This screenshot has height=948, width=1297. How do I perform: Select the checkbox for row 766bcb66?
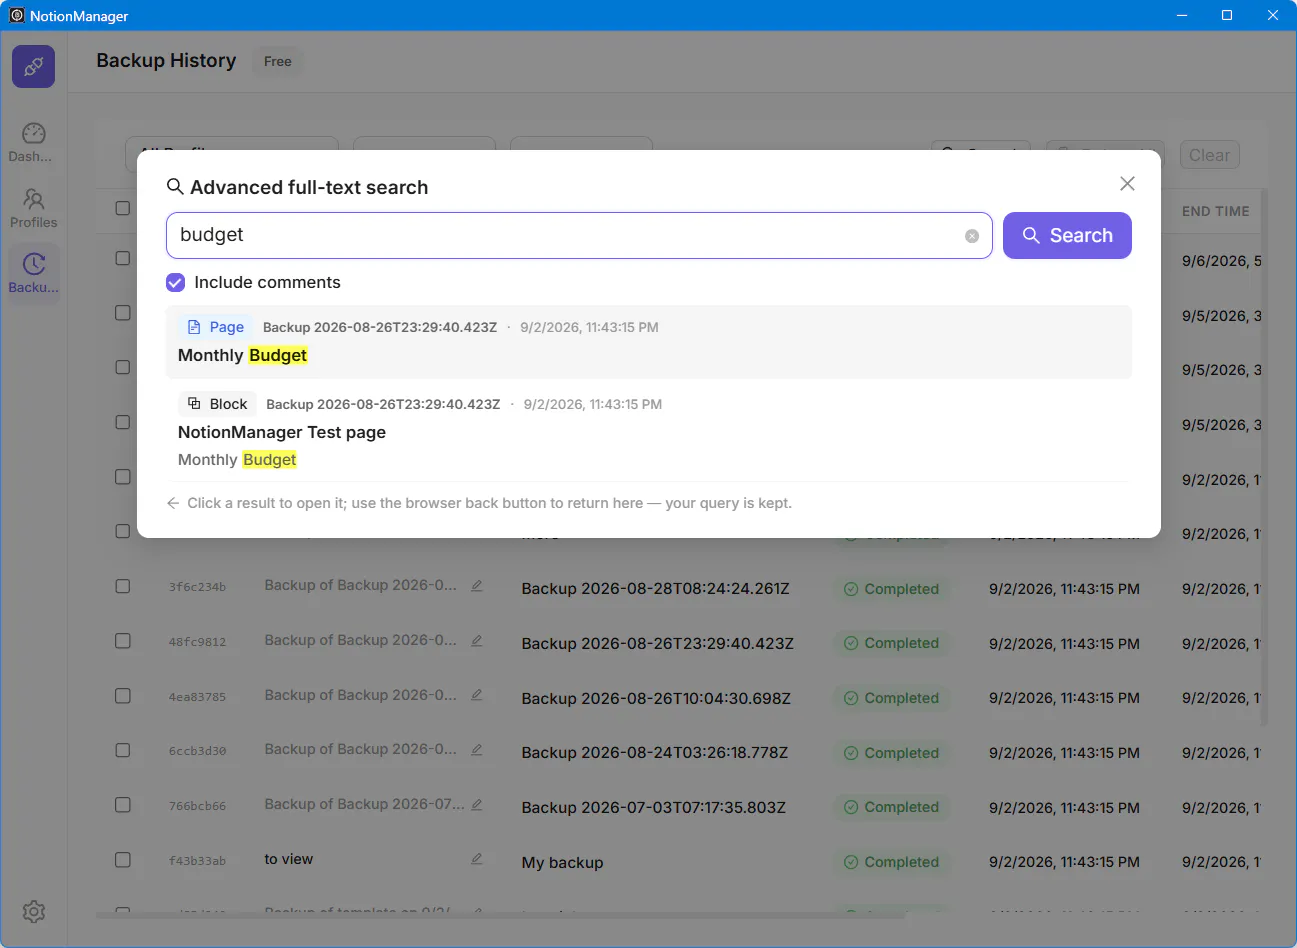(x=122, y=804)
